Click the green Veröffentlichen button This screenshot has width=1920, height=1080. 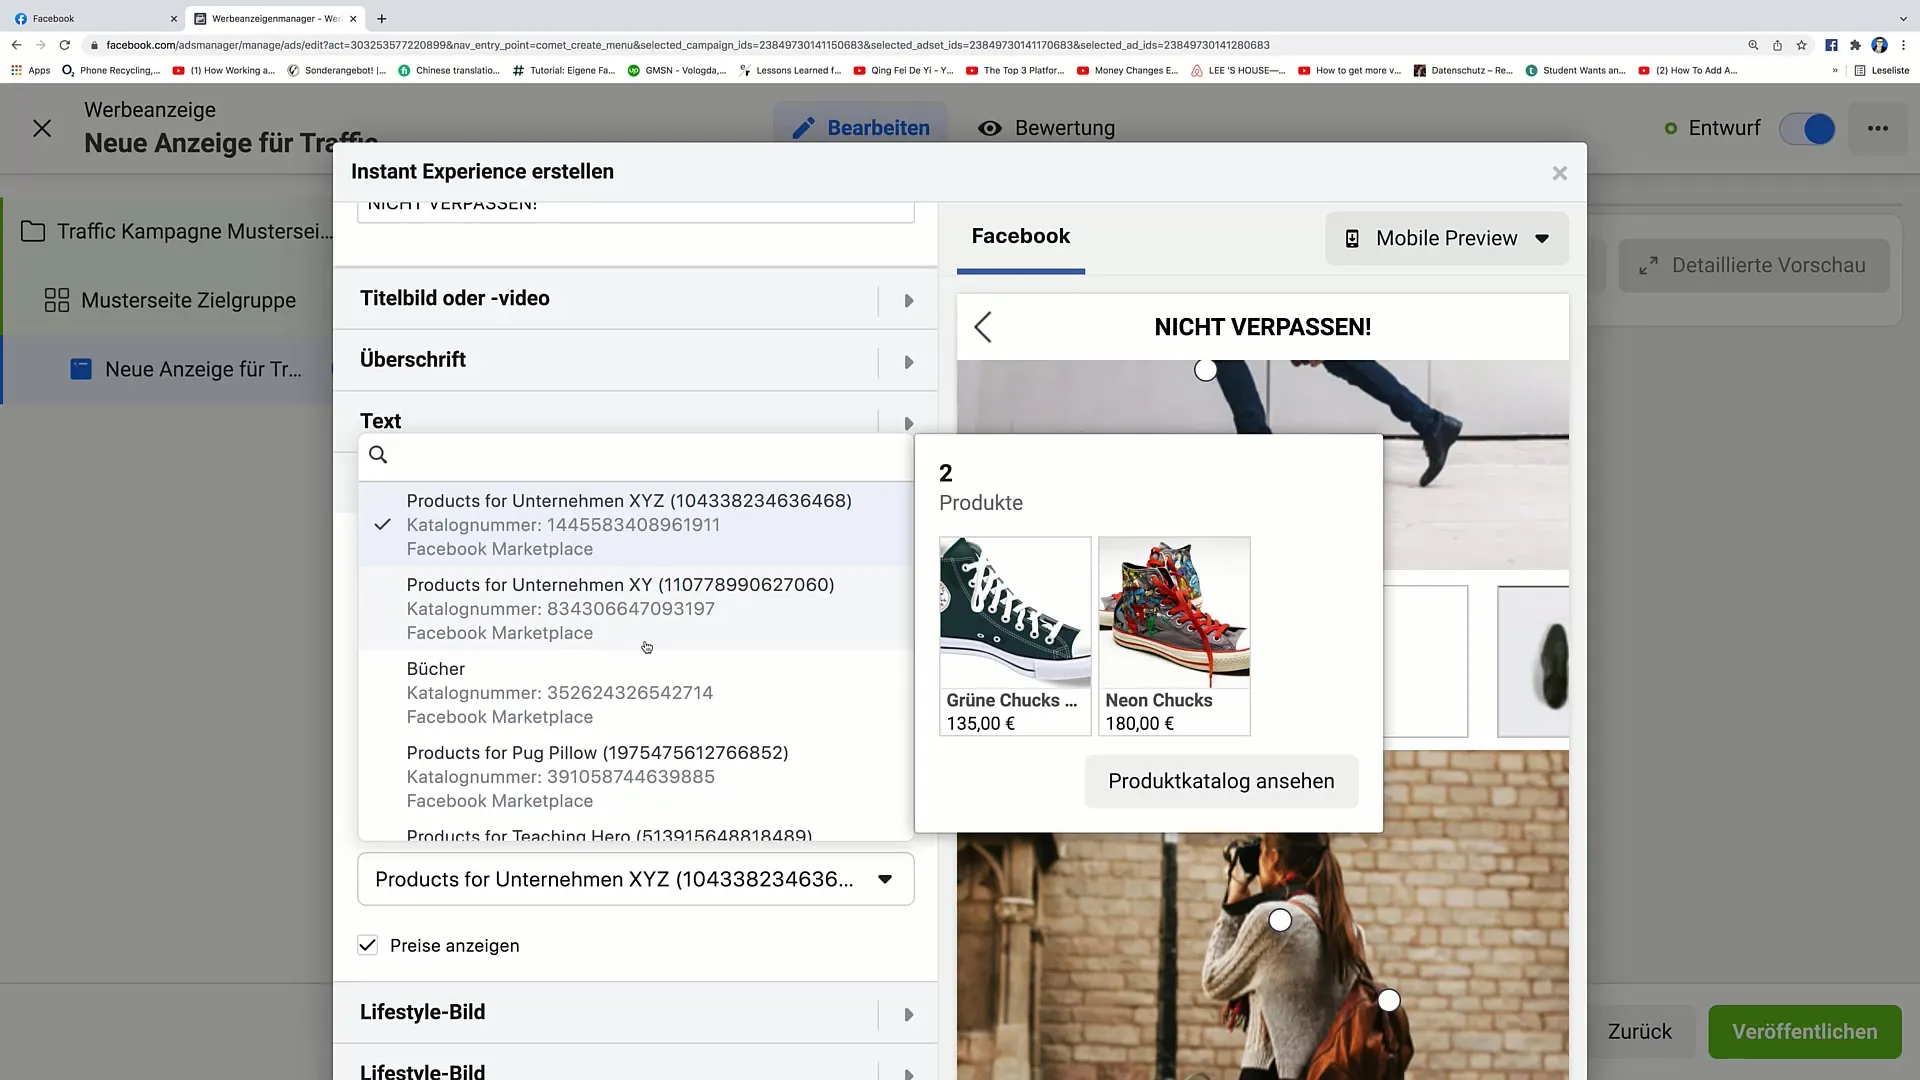pyautogui.click(x=1804, y=1031)
